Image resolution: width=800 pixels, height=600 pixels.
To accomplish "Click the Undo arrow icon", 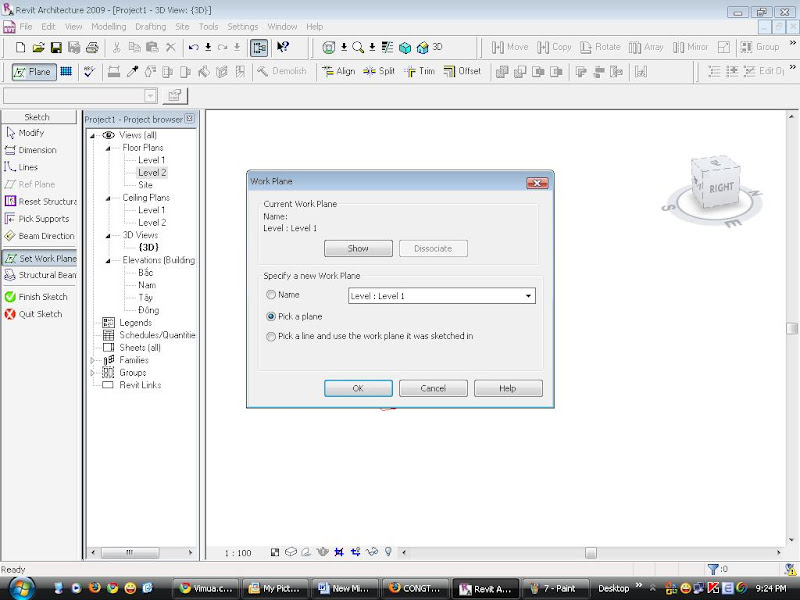I will coord(193,47).
